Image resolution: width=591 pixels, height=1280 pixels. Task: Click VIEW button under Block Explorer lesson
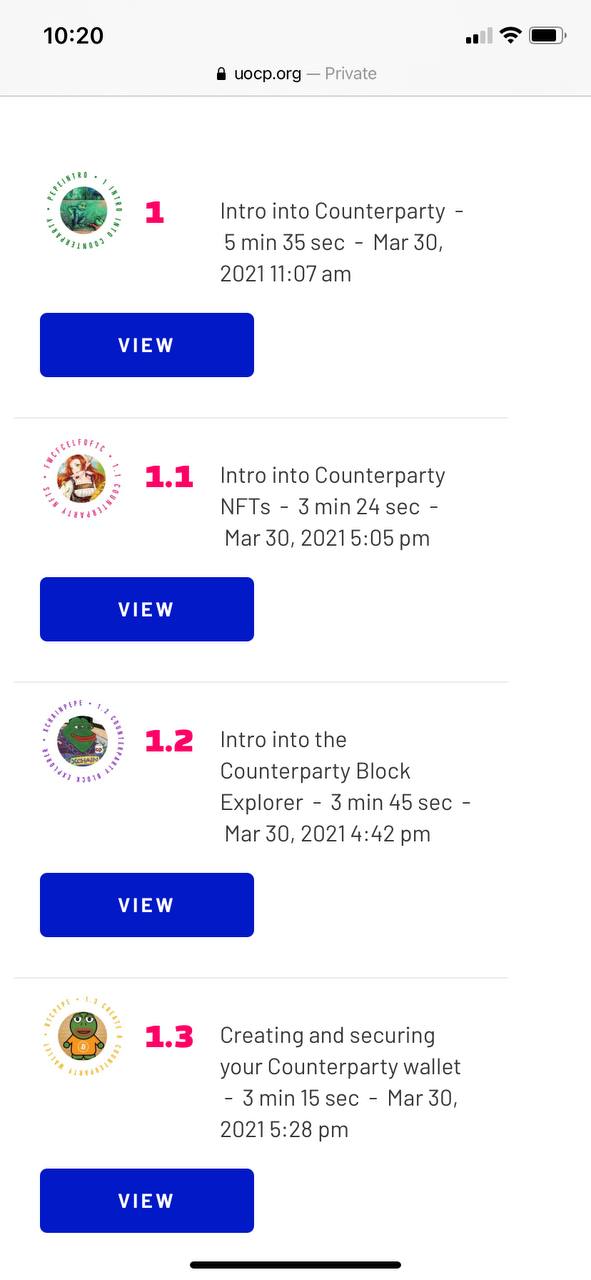[147, 905]
